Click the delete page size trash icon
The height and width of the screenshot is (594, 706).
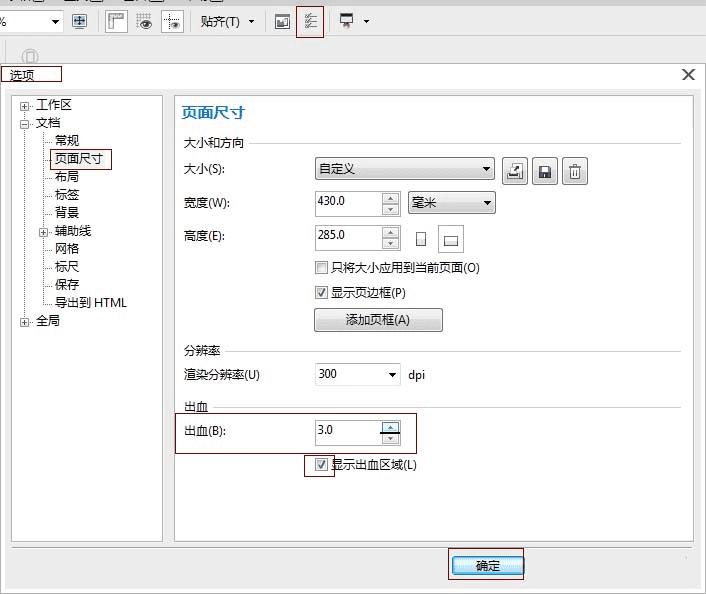click(575, 171)
